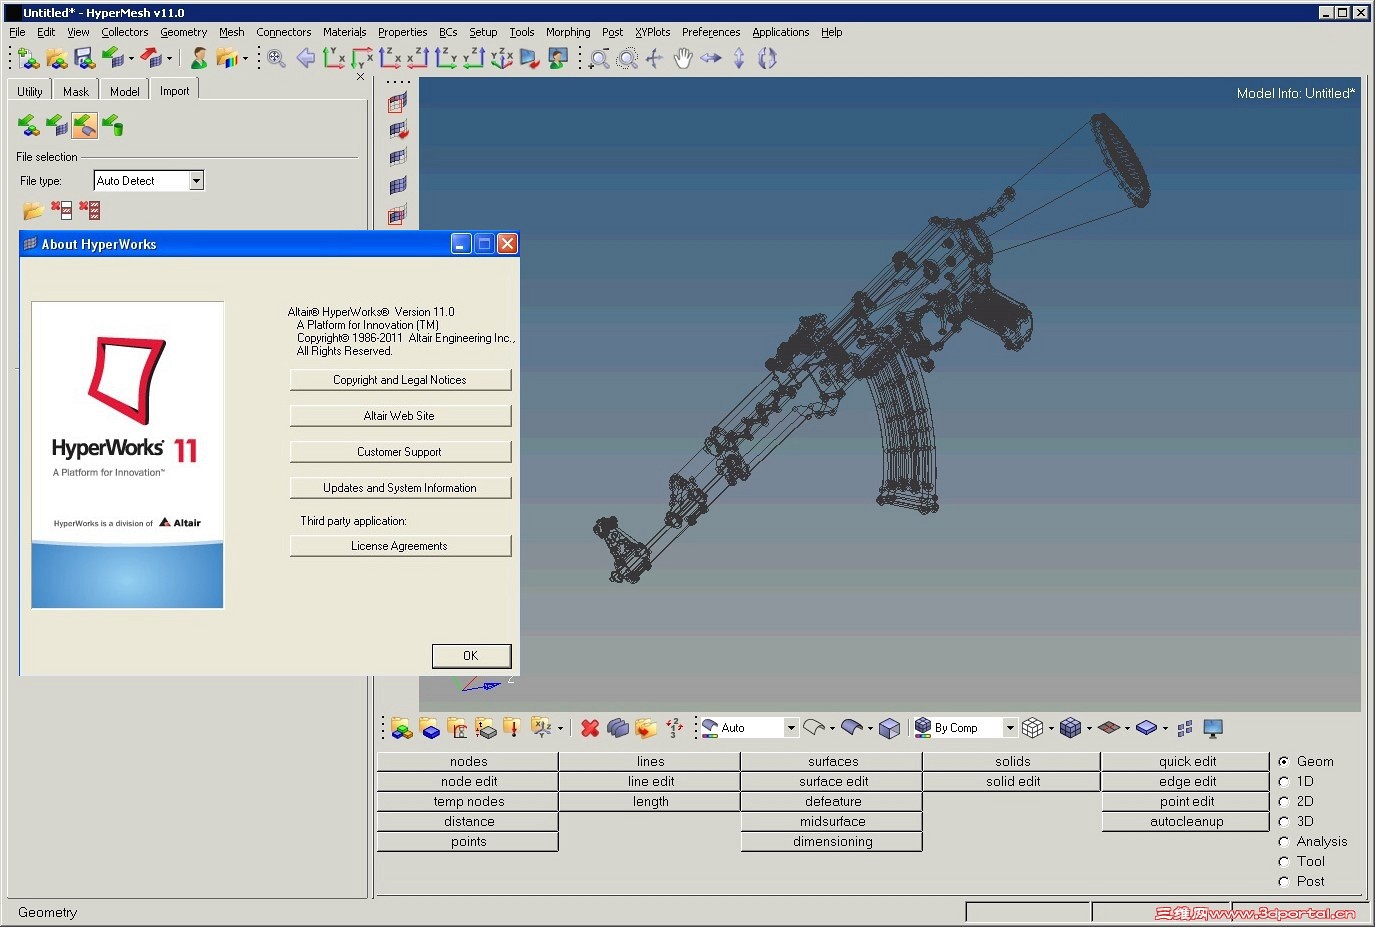Select the 2D radio button
The image size is (1375, 927).
(x=1284, y=802)
